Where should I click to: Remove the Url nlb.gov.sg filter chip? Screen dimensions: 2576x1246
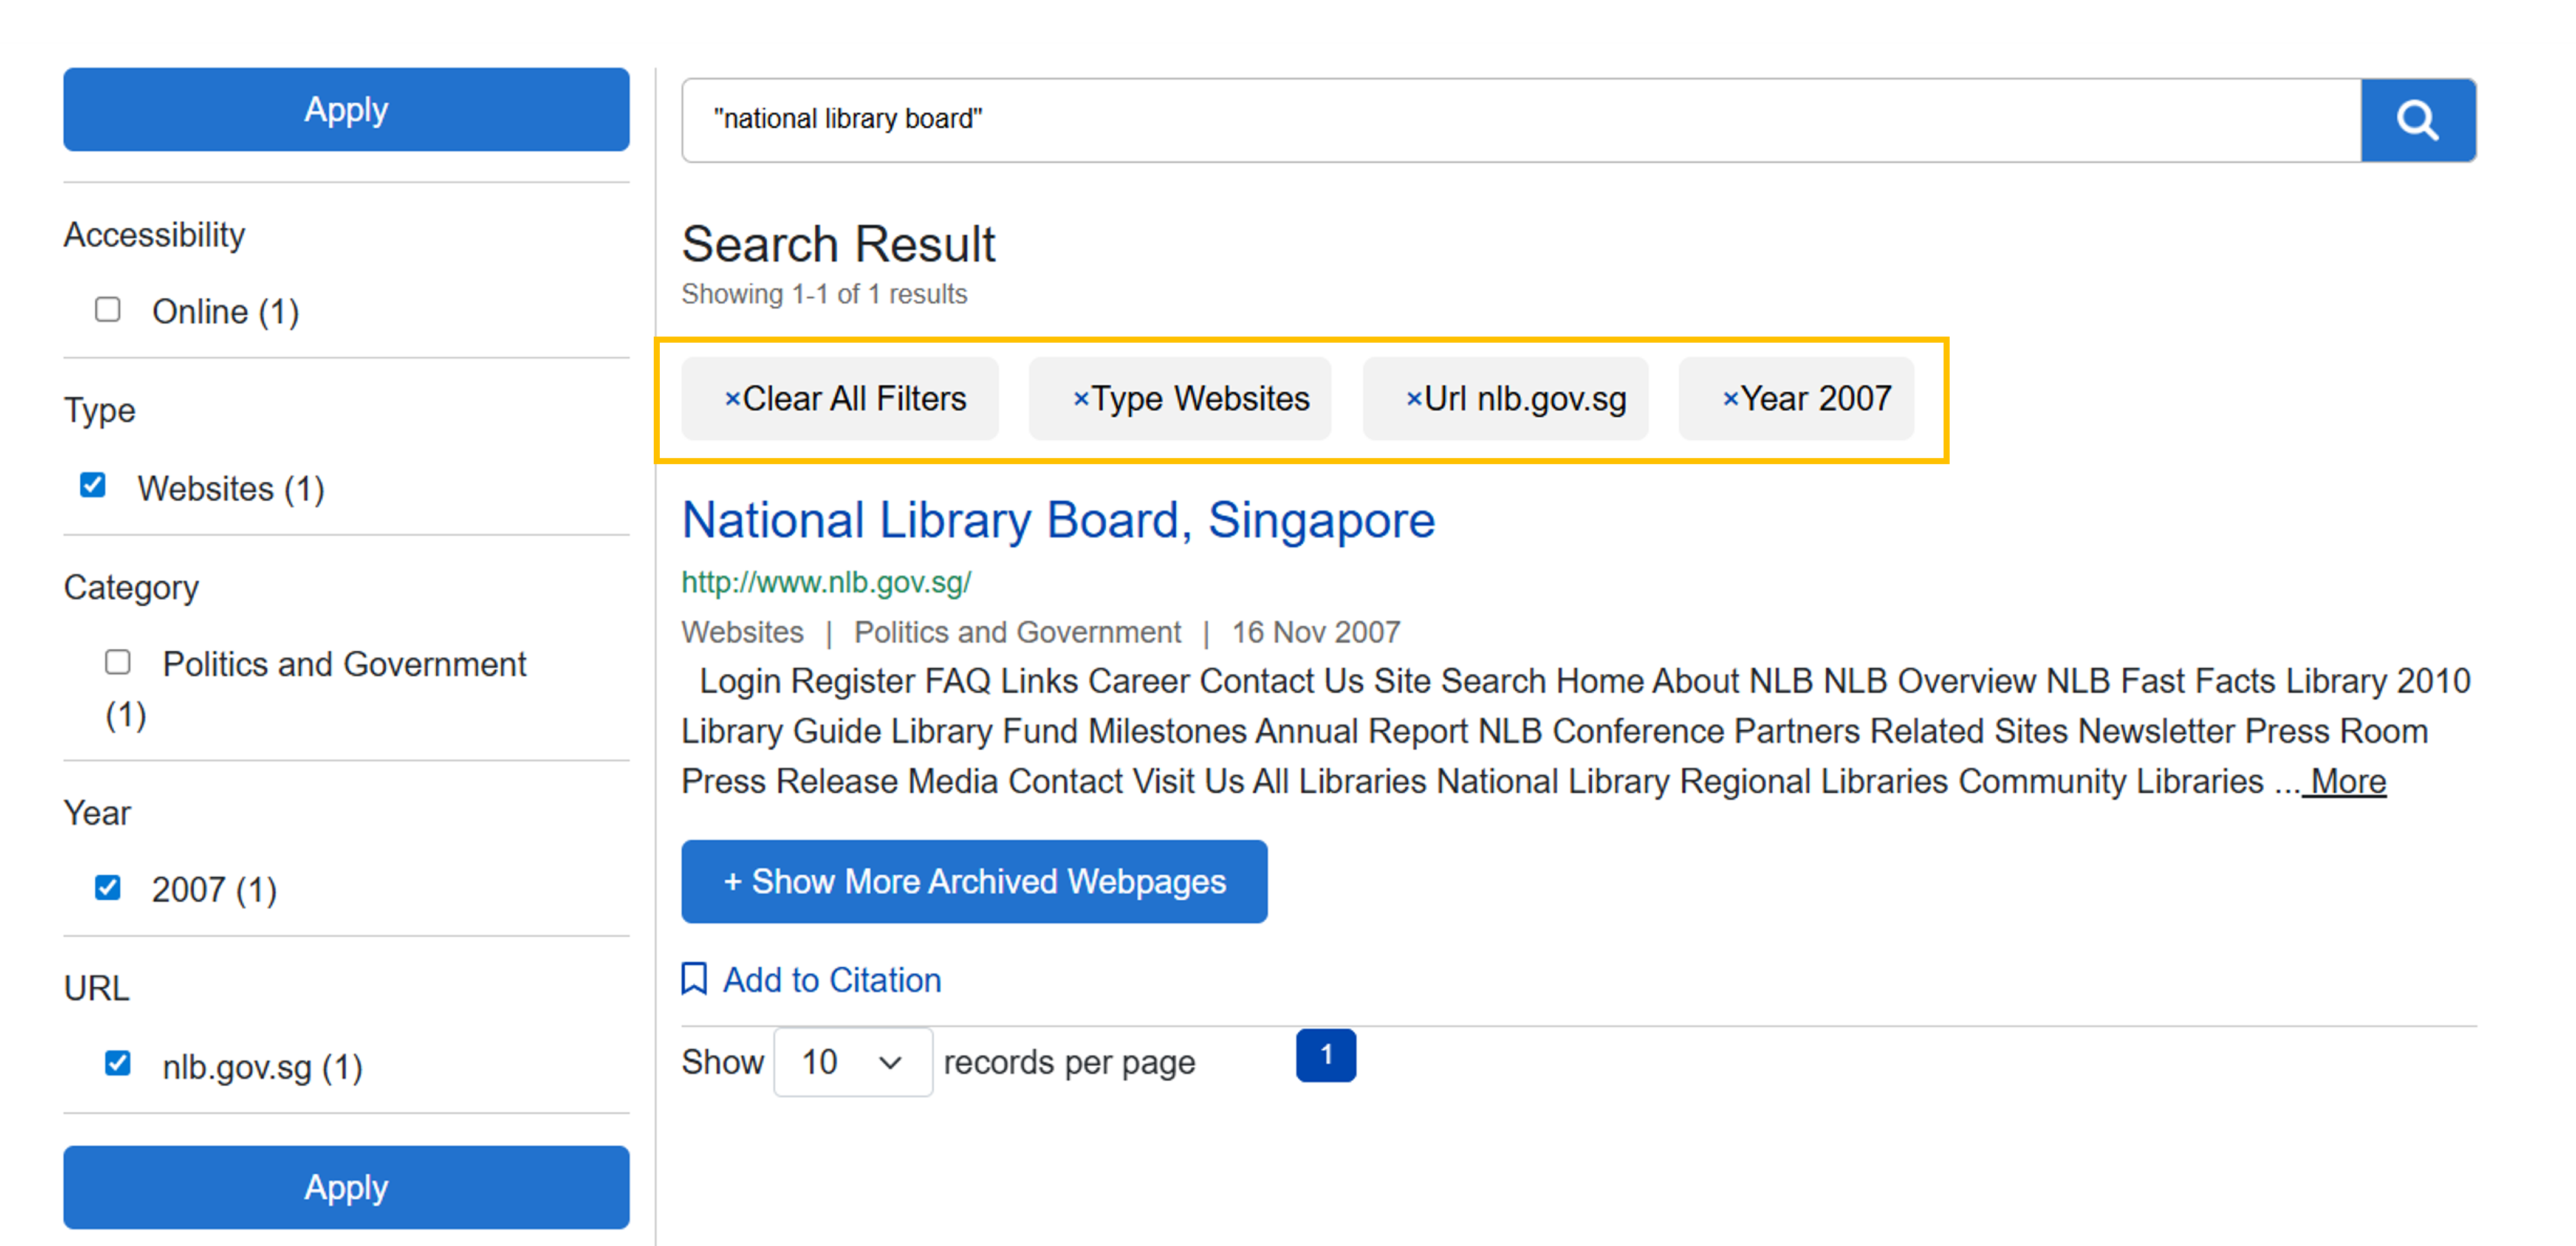pos(1413,399)
